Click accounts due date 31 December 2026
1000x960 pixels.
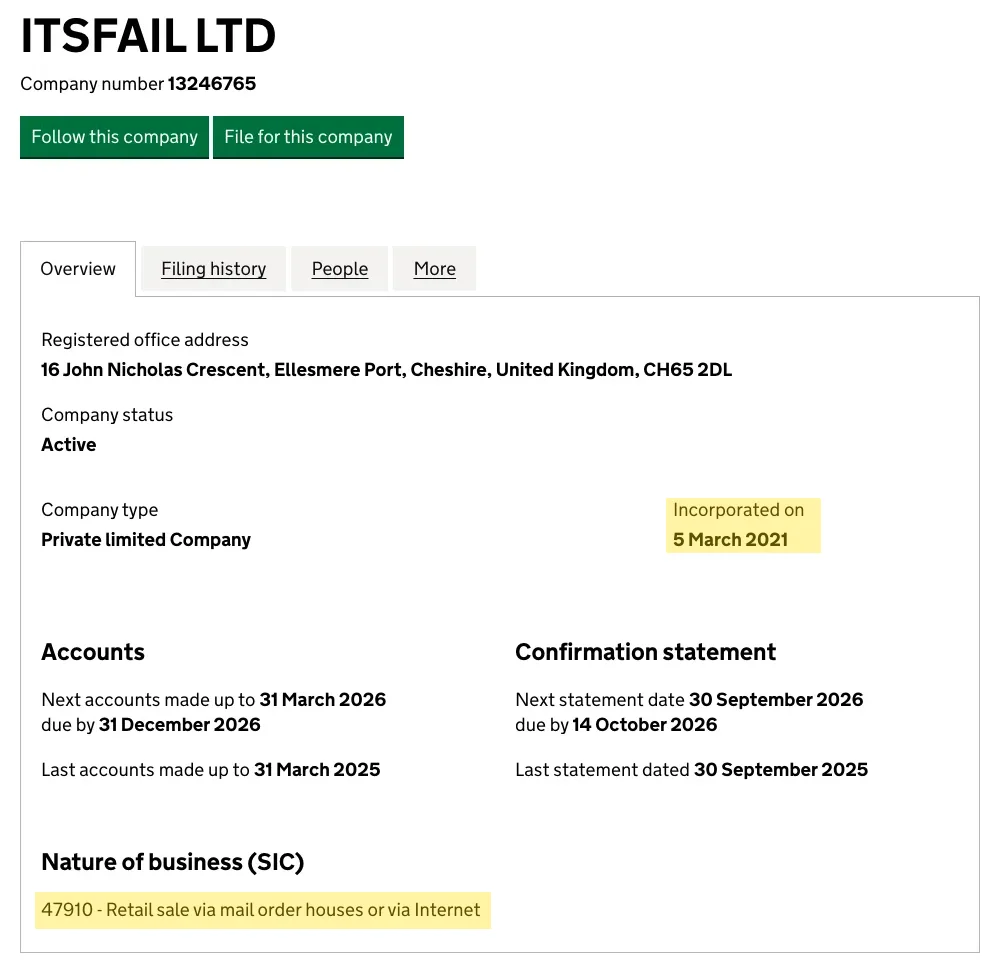point(180,725)
